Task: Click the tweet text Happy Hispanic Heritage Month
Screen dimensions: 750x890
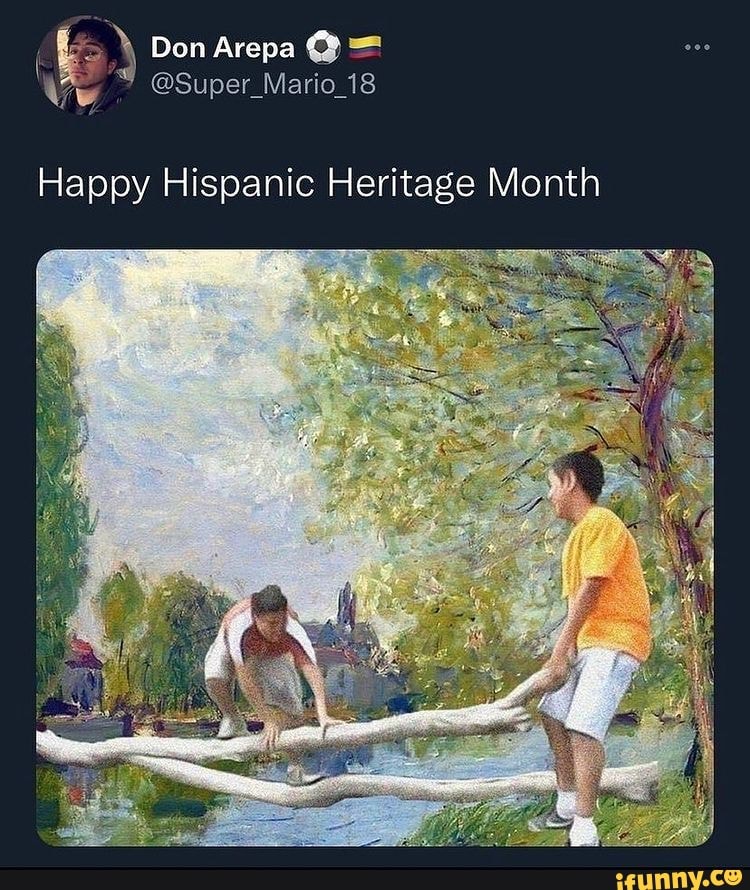Action: click(x=318, y=183)
